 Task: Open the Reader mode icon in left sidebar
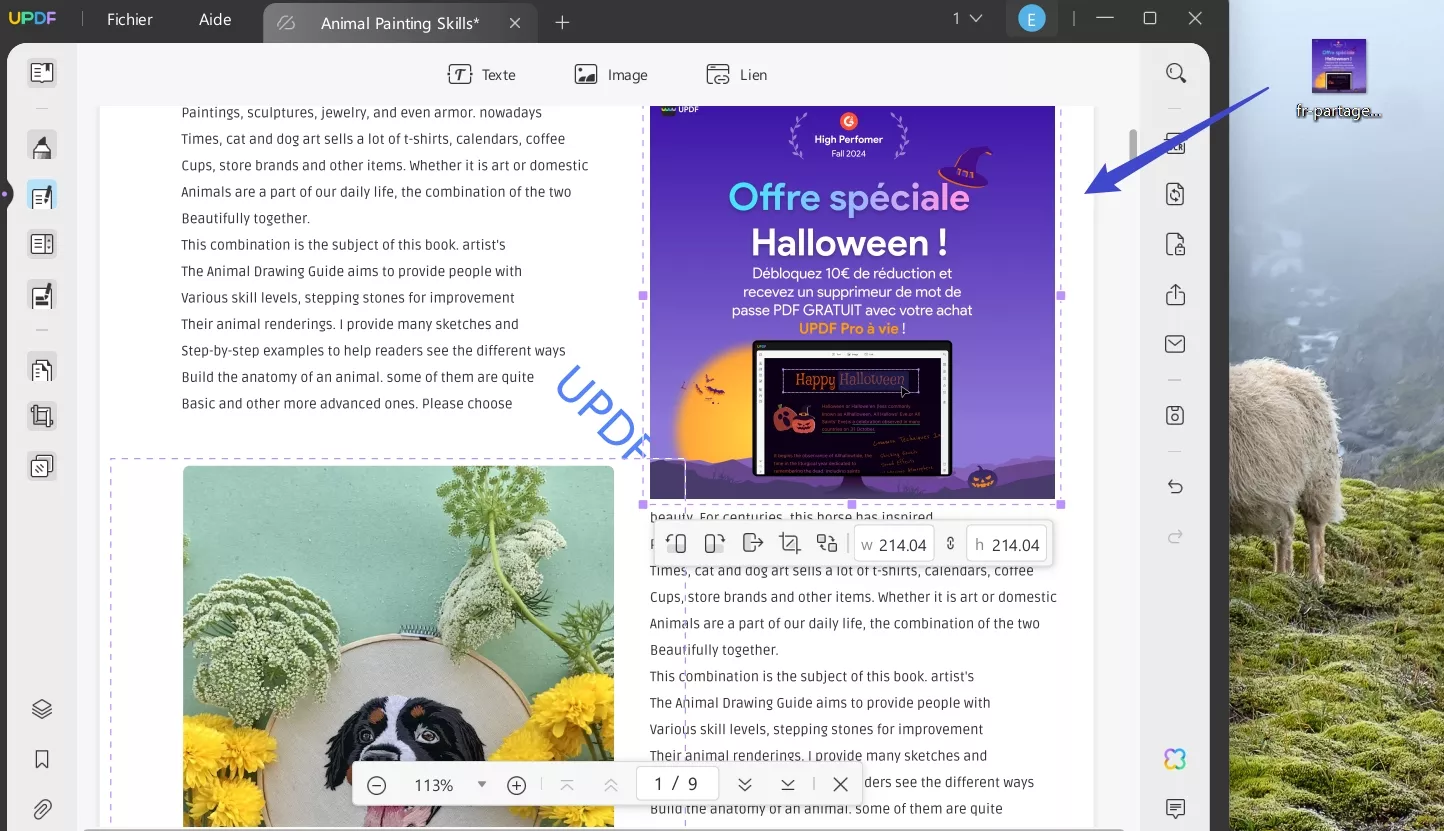41,73
